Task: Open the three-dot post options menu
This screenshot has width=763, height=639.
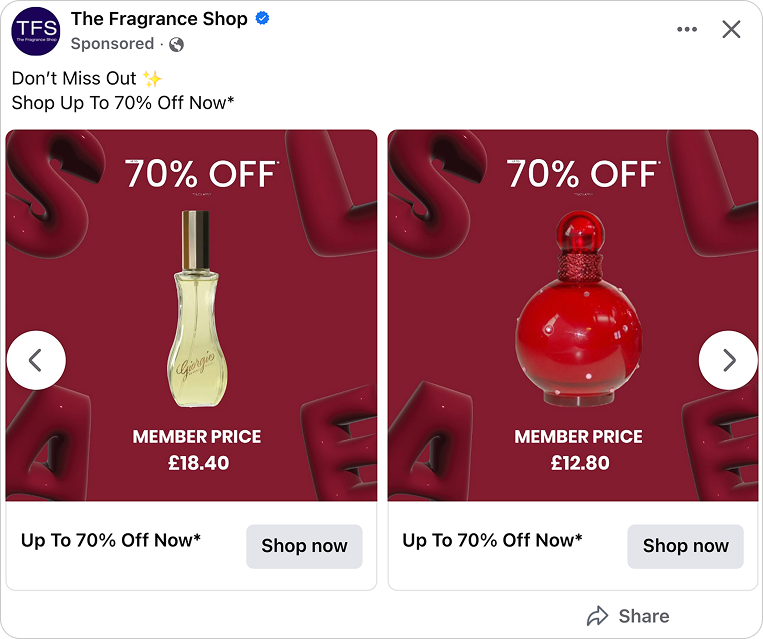Action: tap(687, 30)
